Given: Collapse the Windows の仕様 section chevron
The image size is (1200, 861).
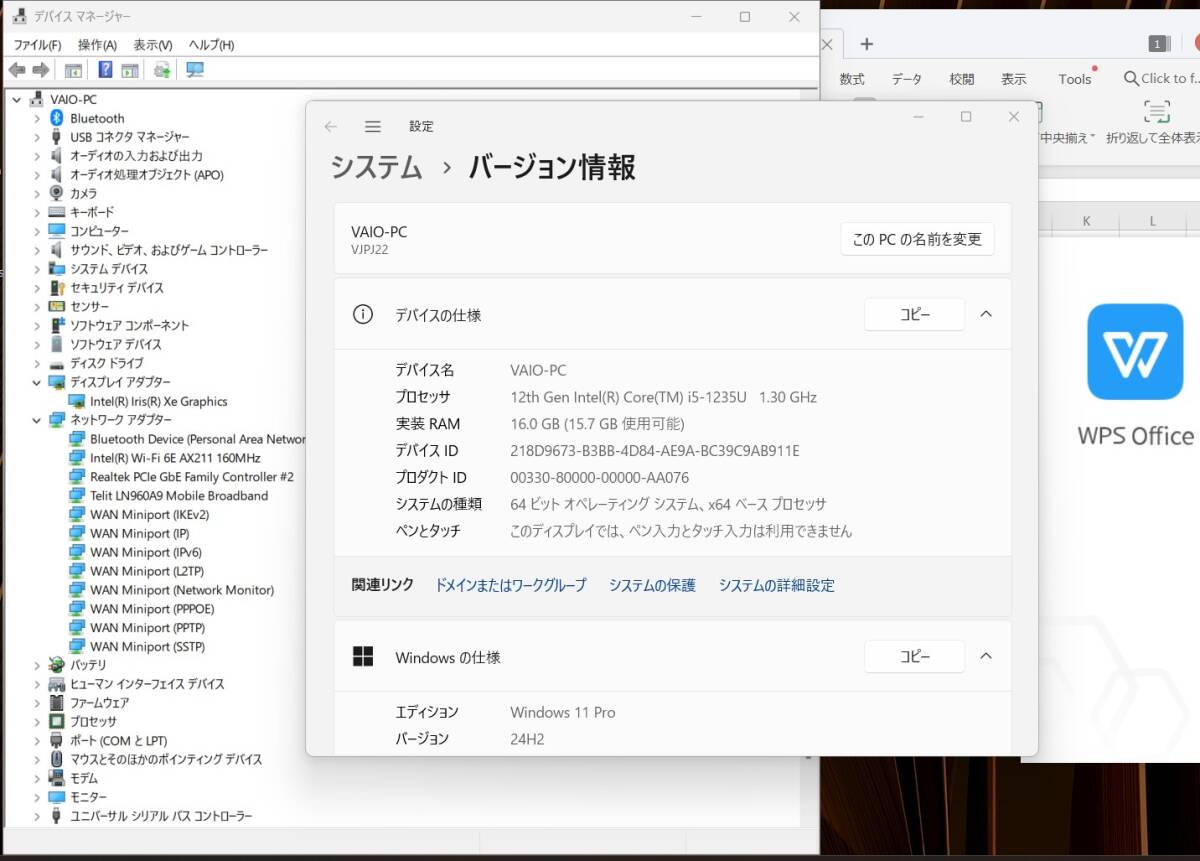Looking at the screenshot, I should click(986, 656).
